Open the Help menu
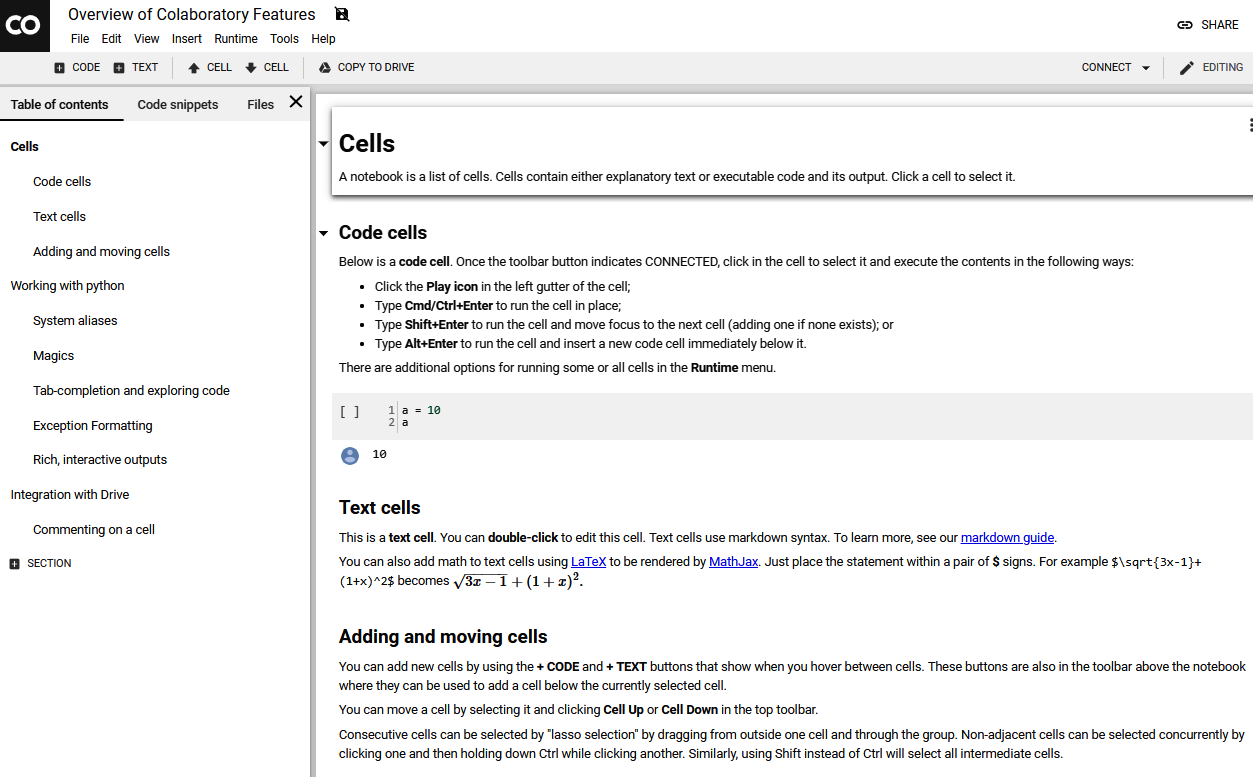Screen dimensions: 1253x777 [x=323, y=39]
